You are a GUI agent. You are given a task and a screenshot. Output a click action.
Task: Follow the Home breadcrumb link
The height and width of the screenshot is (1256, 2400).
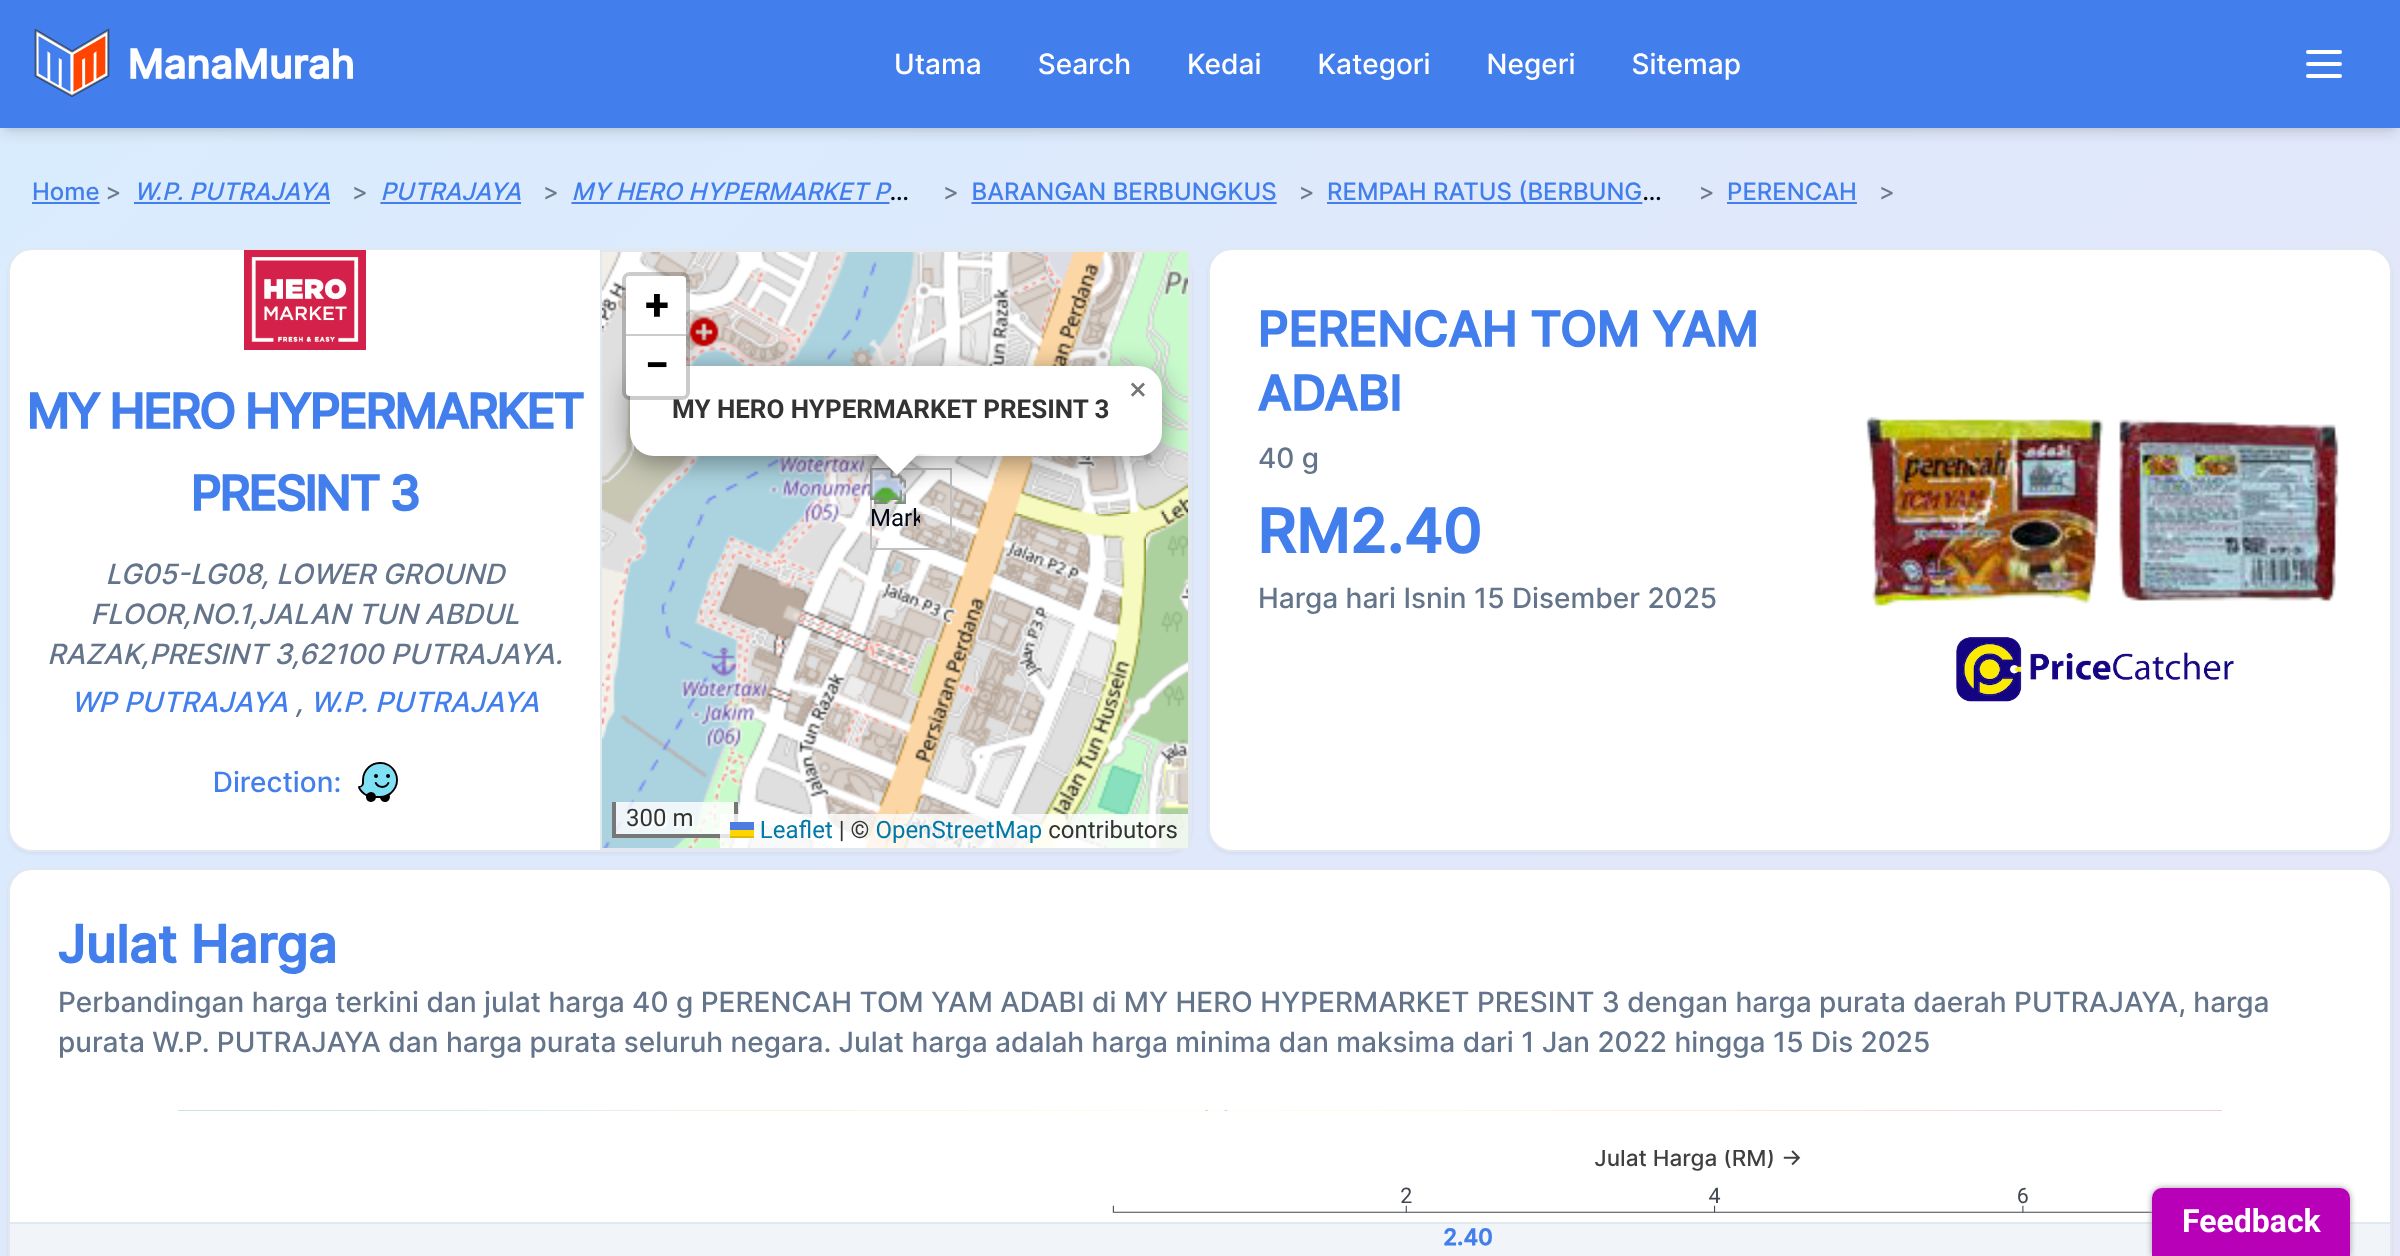pyautogui.click(x=65, y=191)
